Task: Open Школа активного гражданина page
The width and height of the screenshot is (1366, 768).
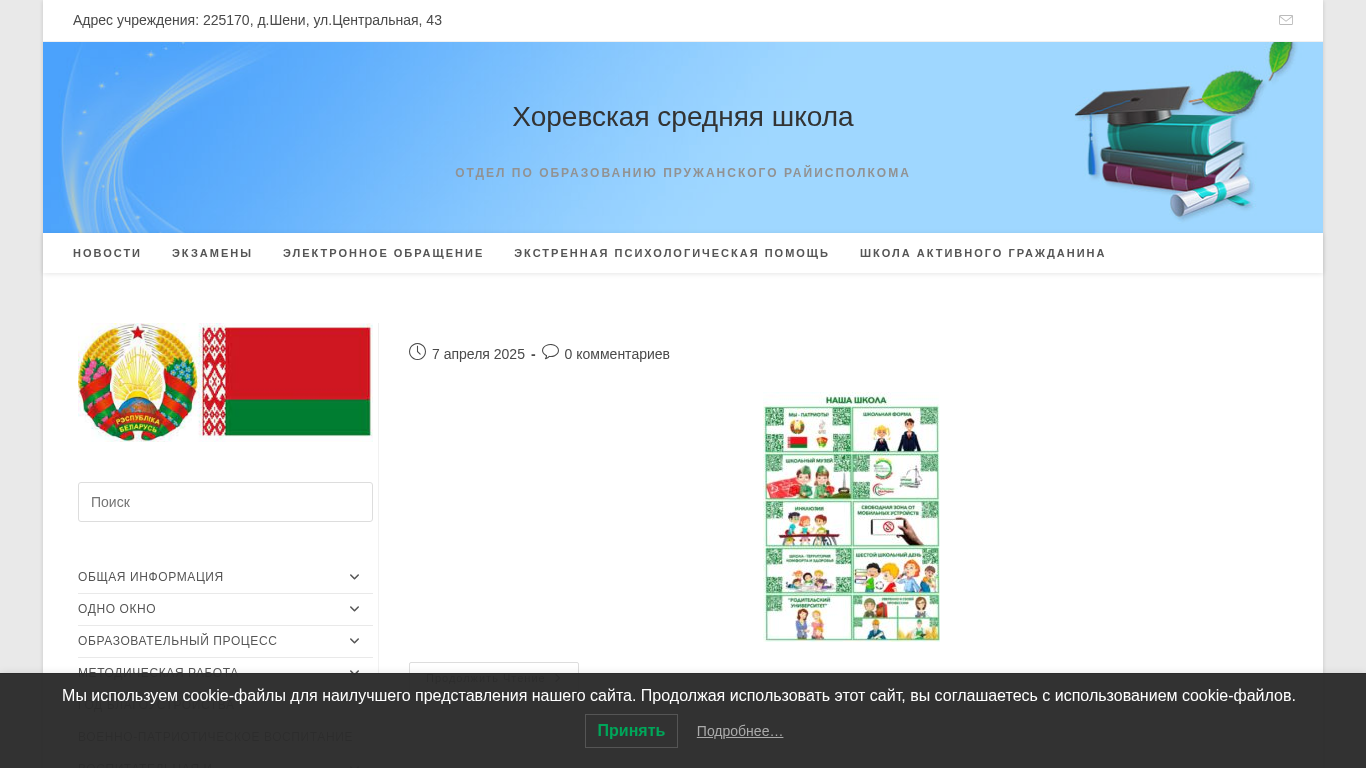Action: point(983,253)
